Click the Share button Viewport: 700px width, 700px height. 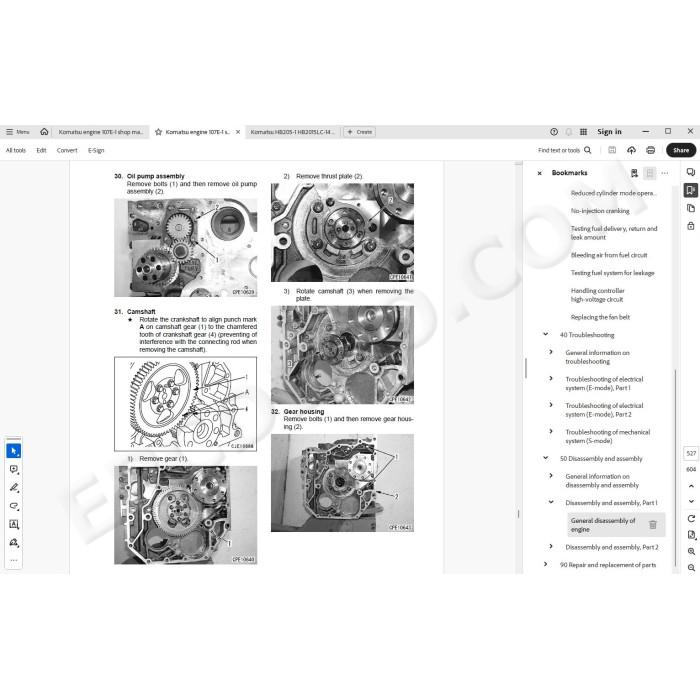tap(681, 150)
